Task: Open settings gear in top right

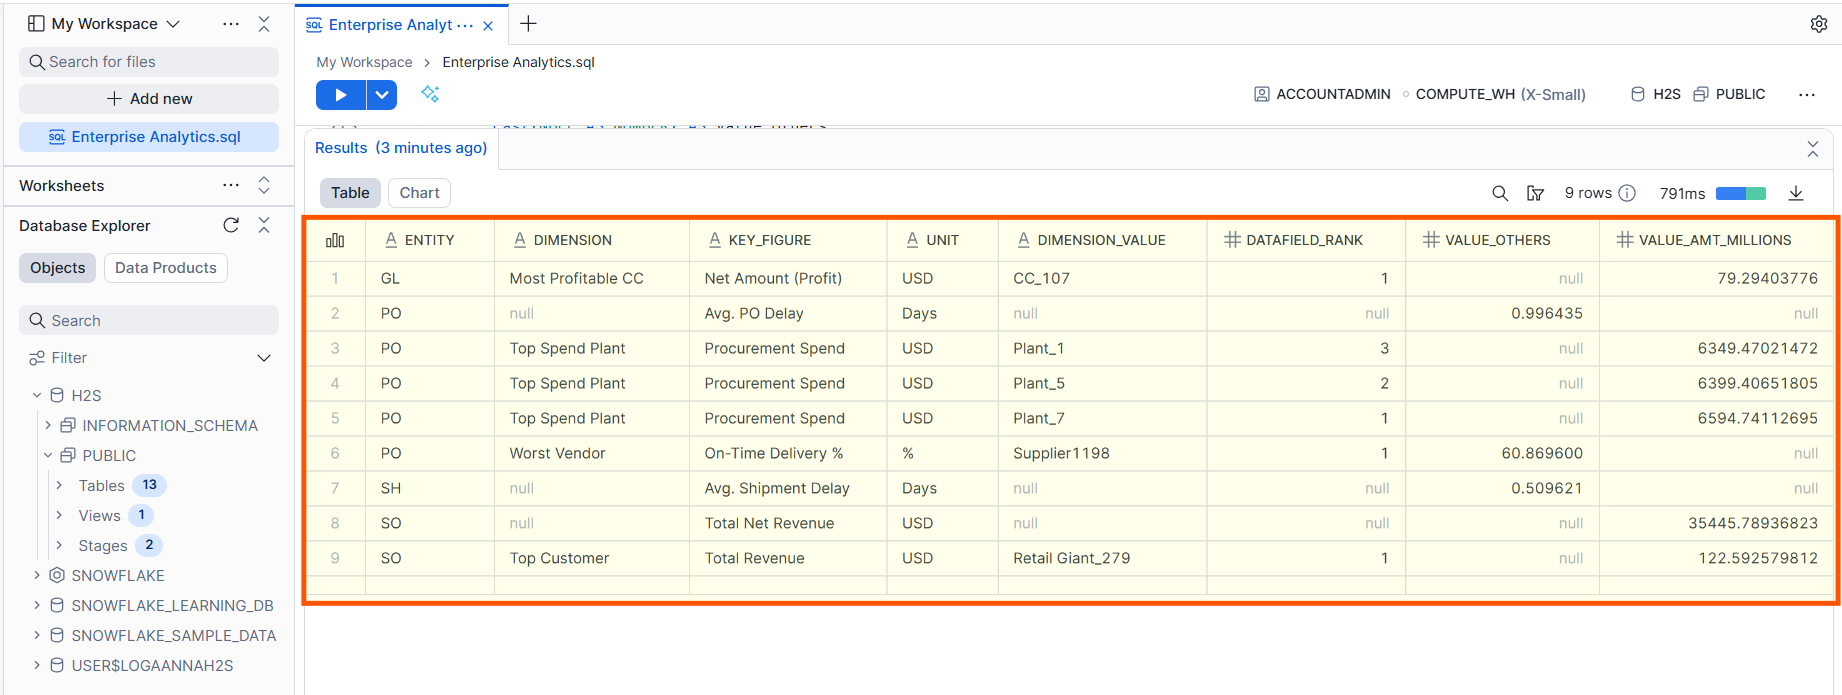Action: click(x=1818, y=24)
